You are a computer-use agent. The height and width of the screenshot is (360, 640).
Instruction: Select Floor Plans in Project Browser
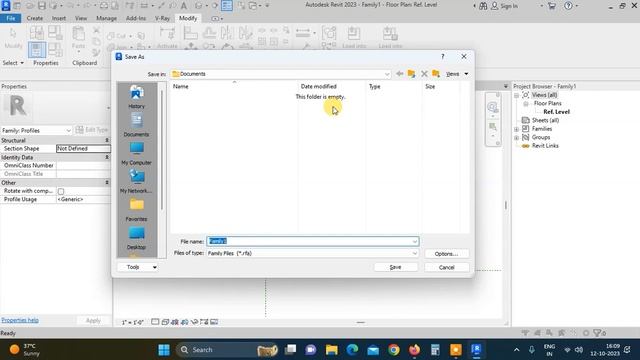(x=547, y=103)
